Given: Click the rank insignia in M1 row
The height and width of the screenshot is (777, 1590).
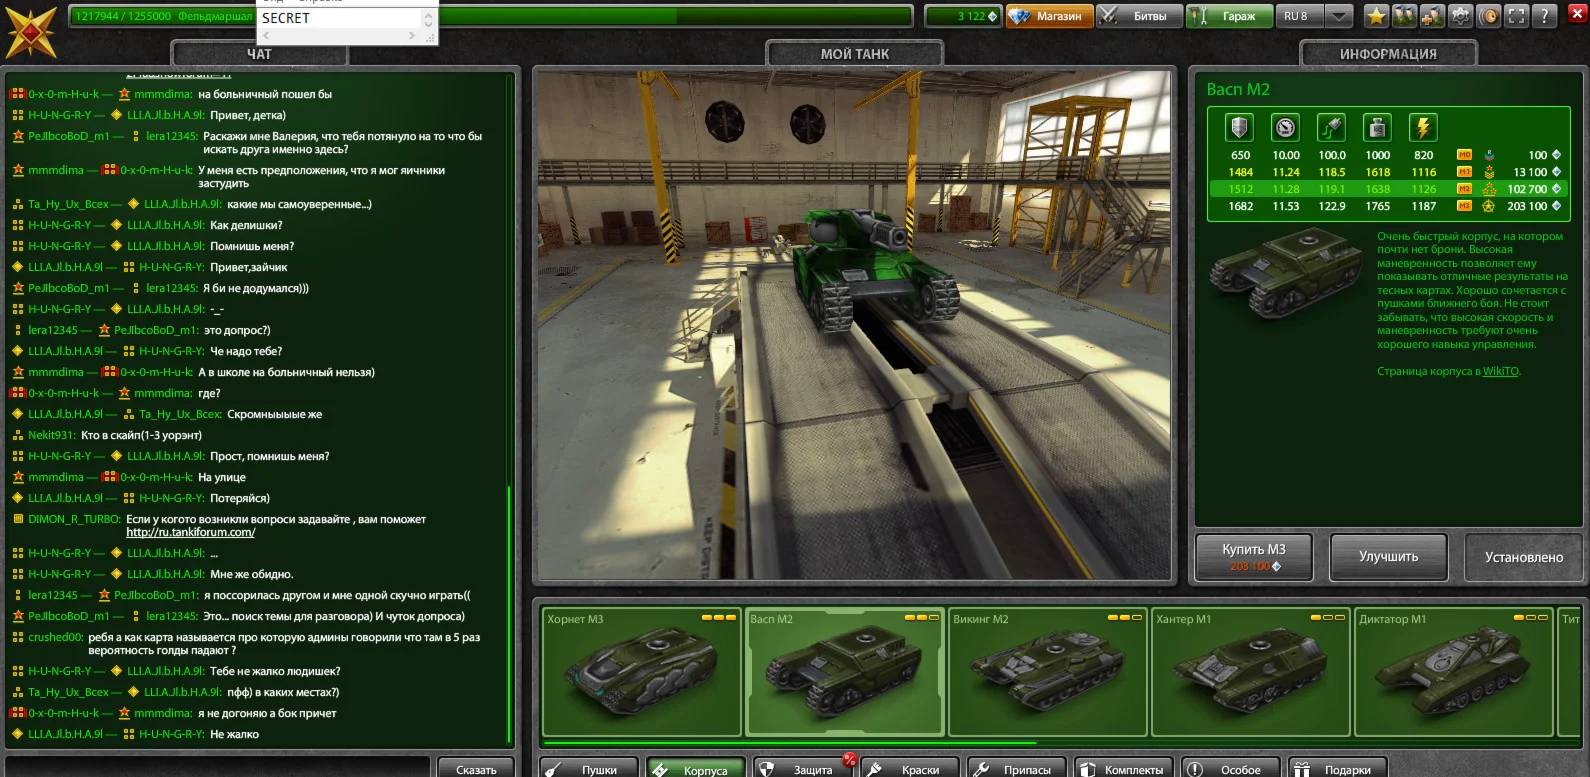Looking at the screenshot, I should [1489, 172].
